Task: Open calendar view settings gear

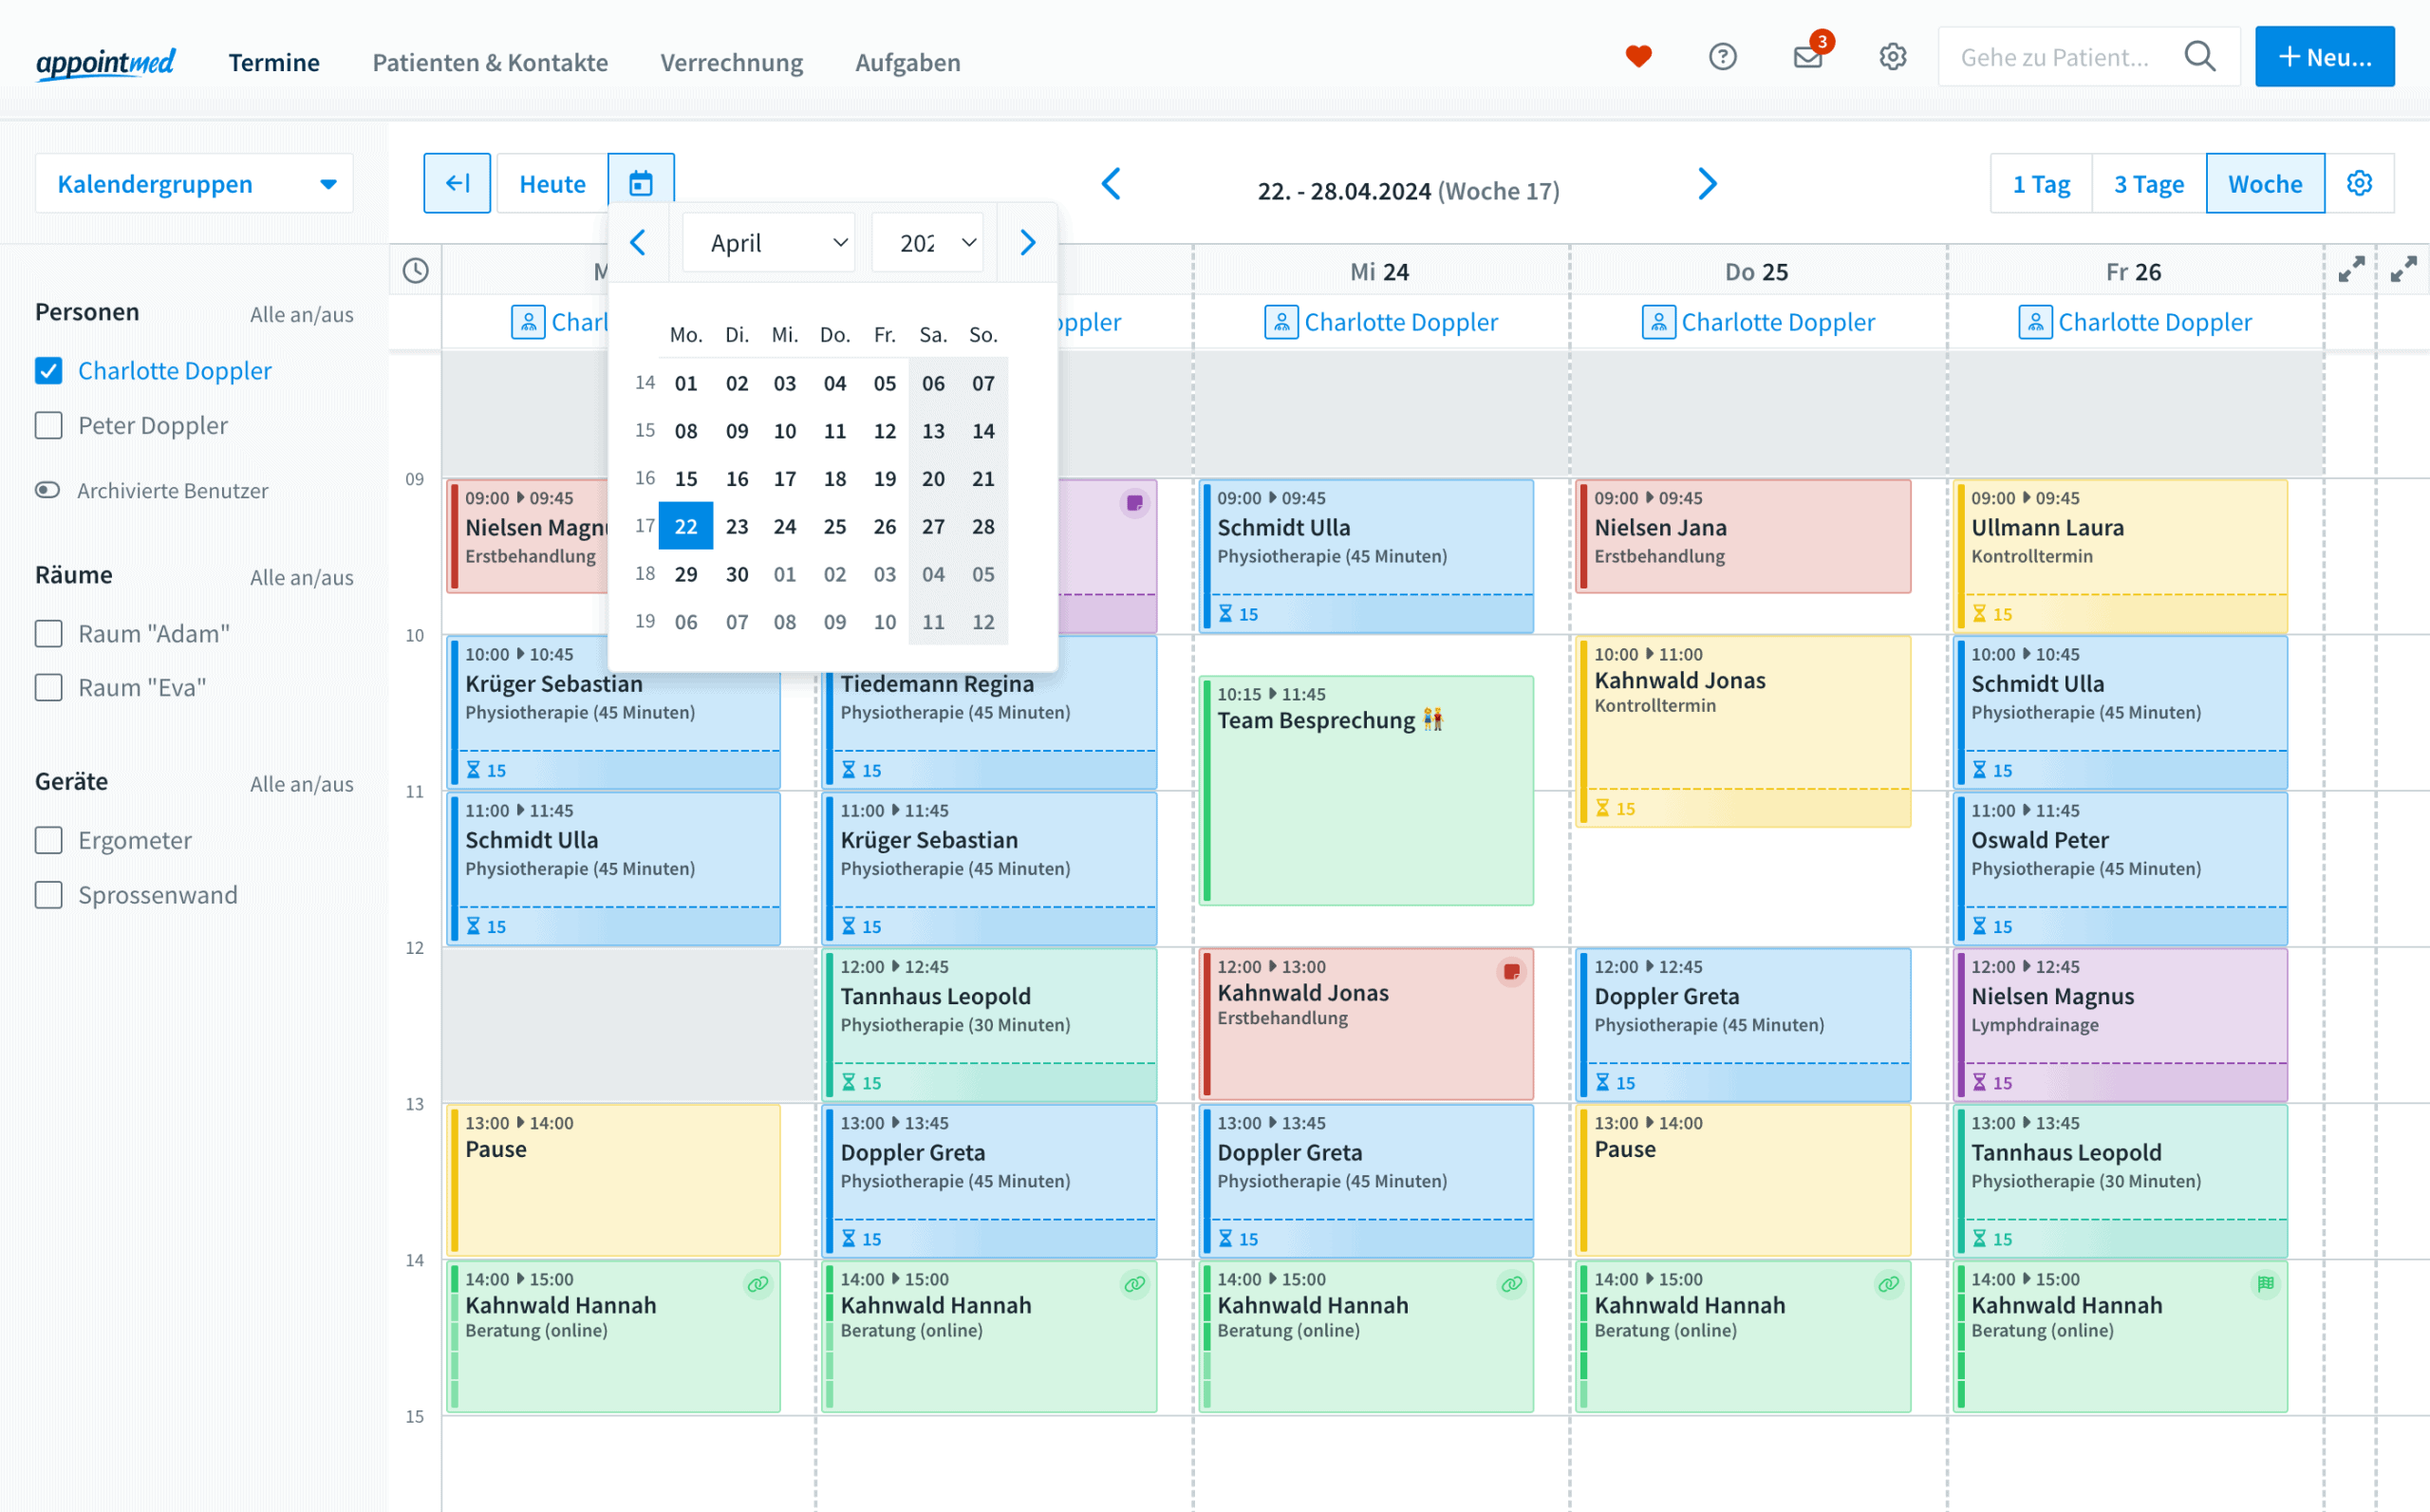Action: 2359,183
